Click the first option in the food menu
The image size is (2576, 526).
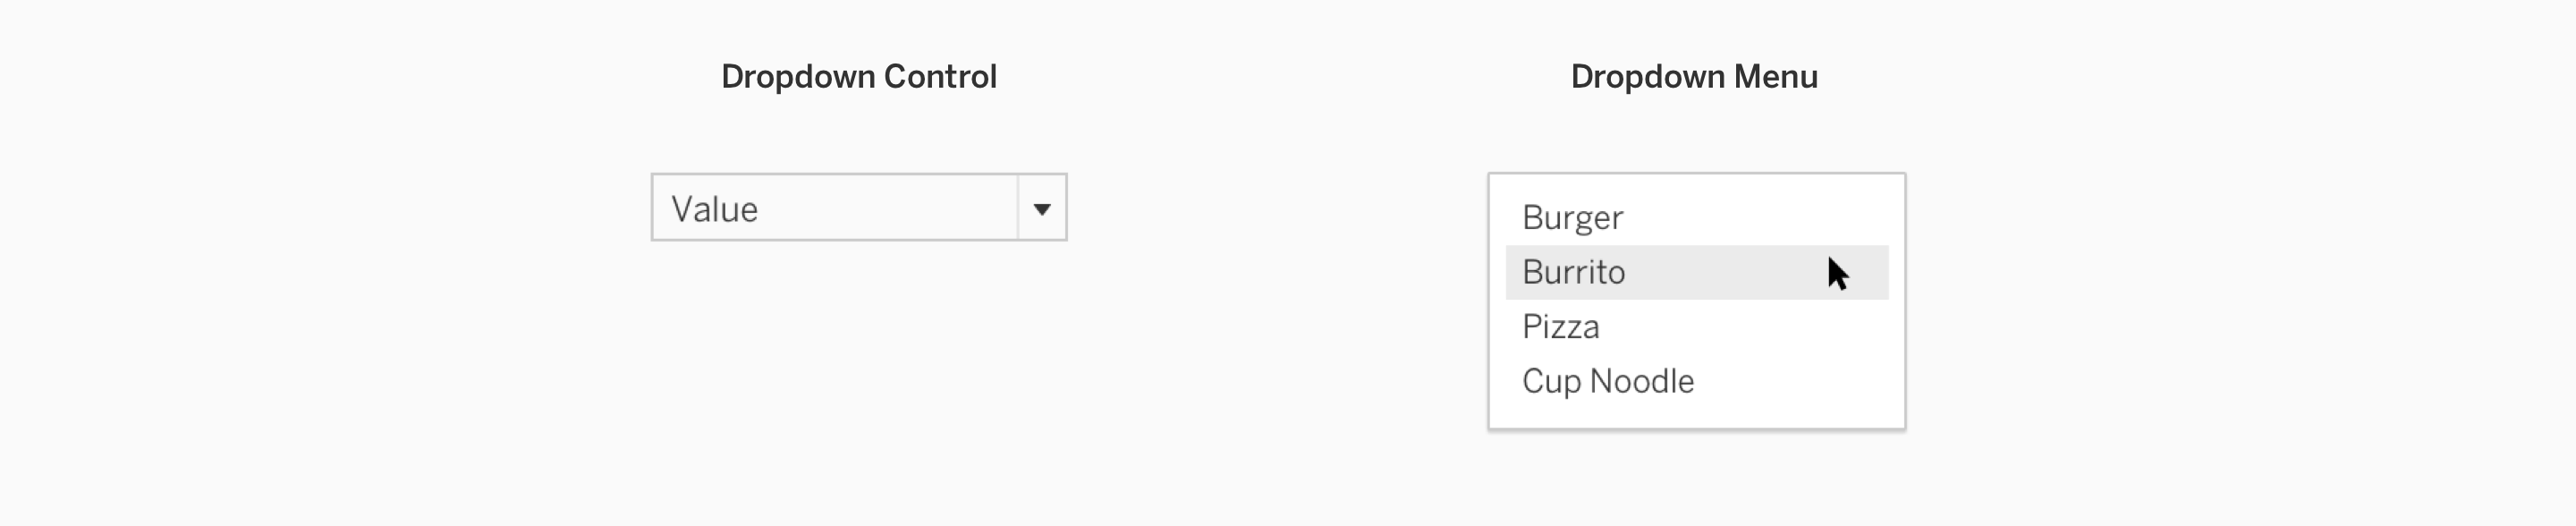click(x=1572, y=218)
